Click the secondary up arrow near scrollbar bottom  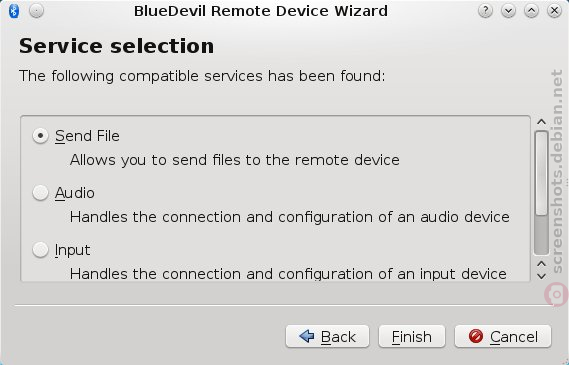541,263
